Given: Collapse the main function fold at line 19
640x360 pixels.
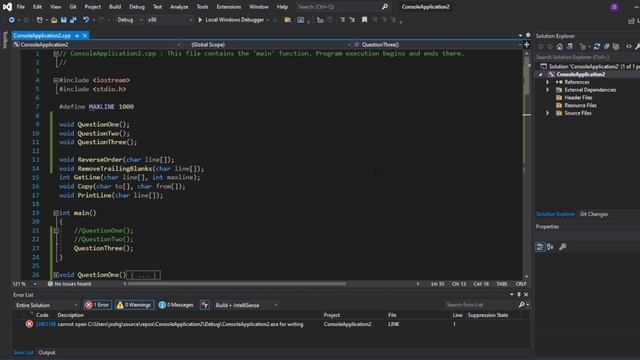Looking at the screenshot, I should tap(56, 213).
